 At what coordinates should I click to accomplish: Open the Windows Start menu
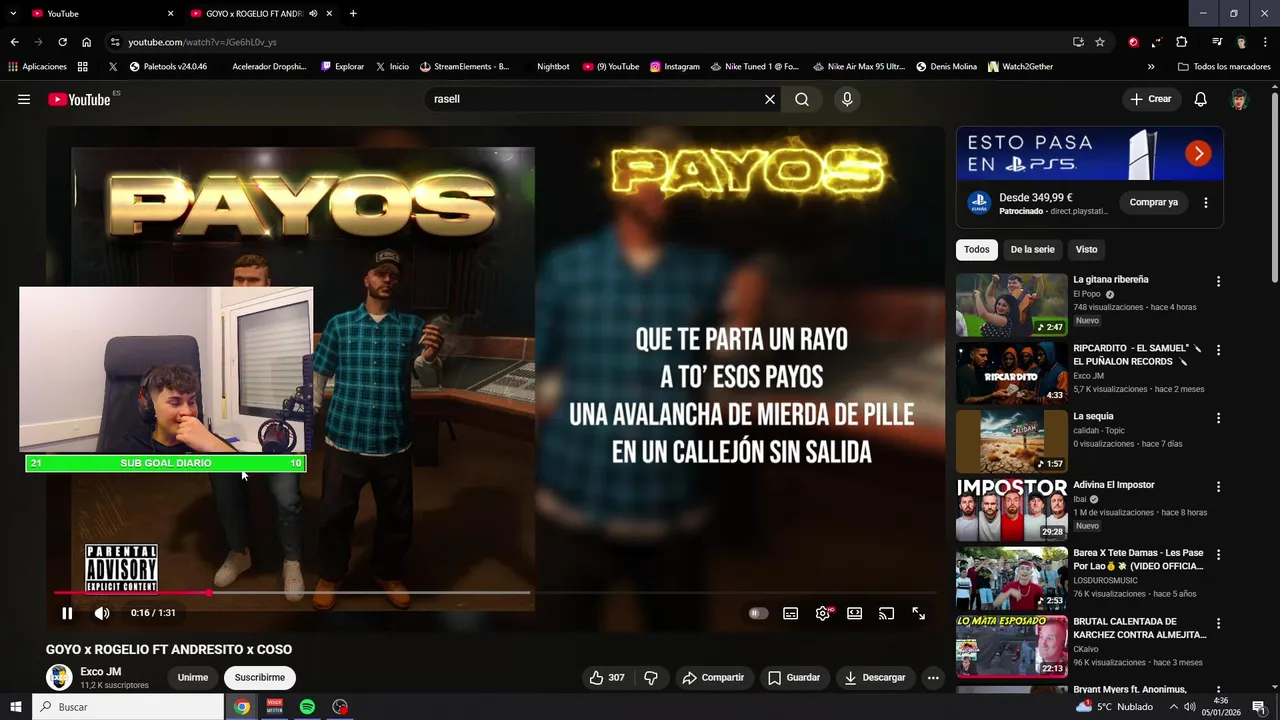15,707
